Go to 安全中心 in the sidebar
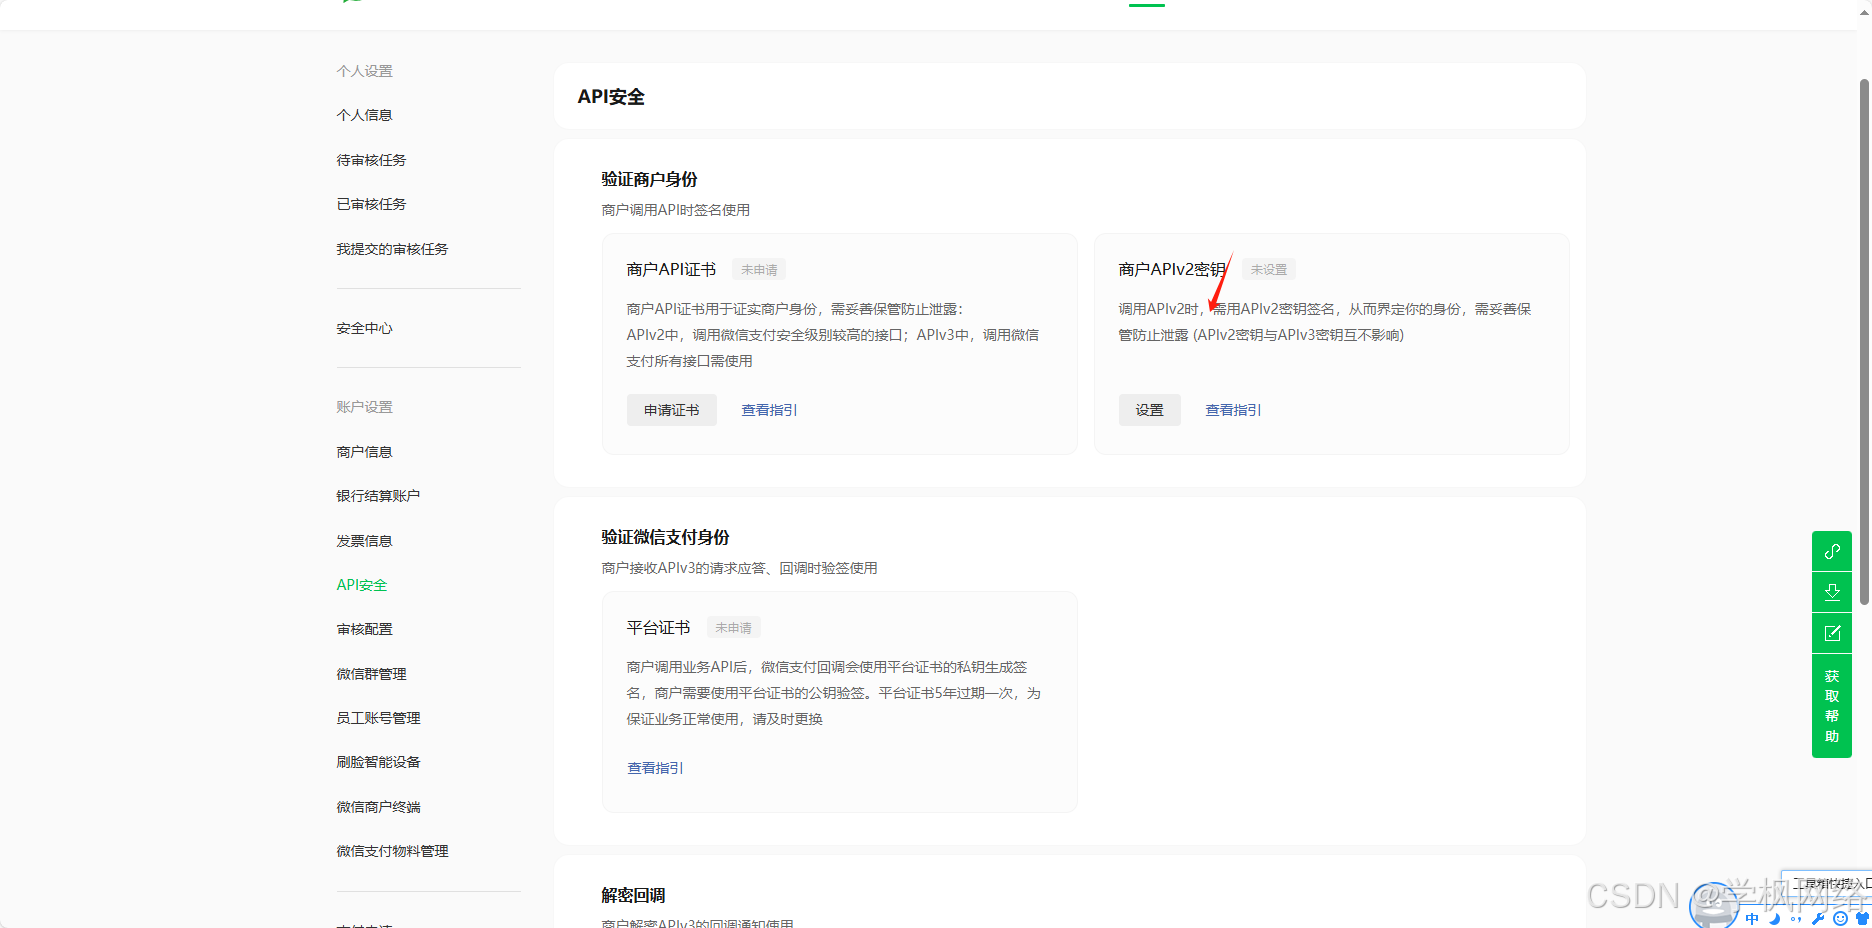The width and height of the screenshot is (1872, 928). pyautogui.click(x=364, y=328)
